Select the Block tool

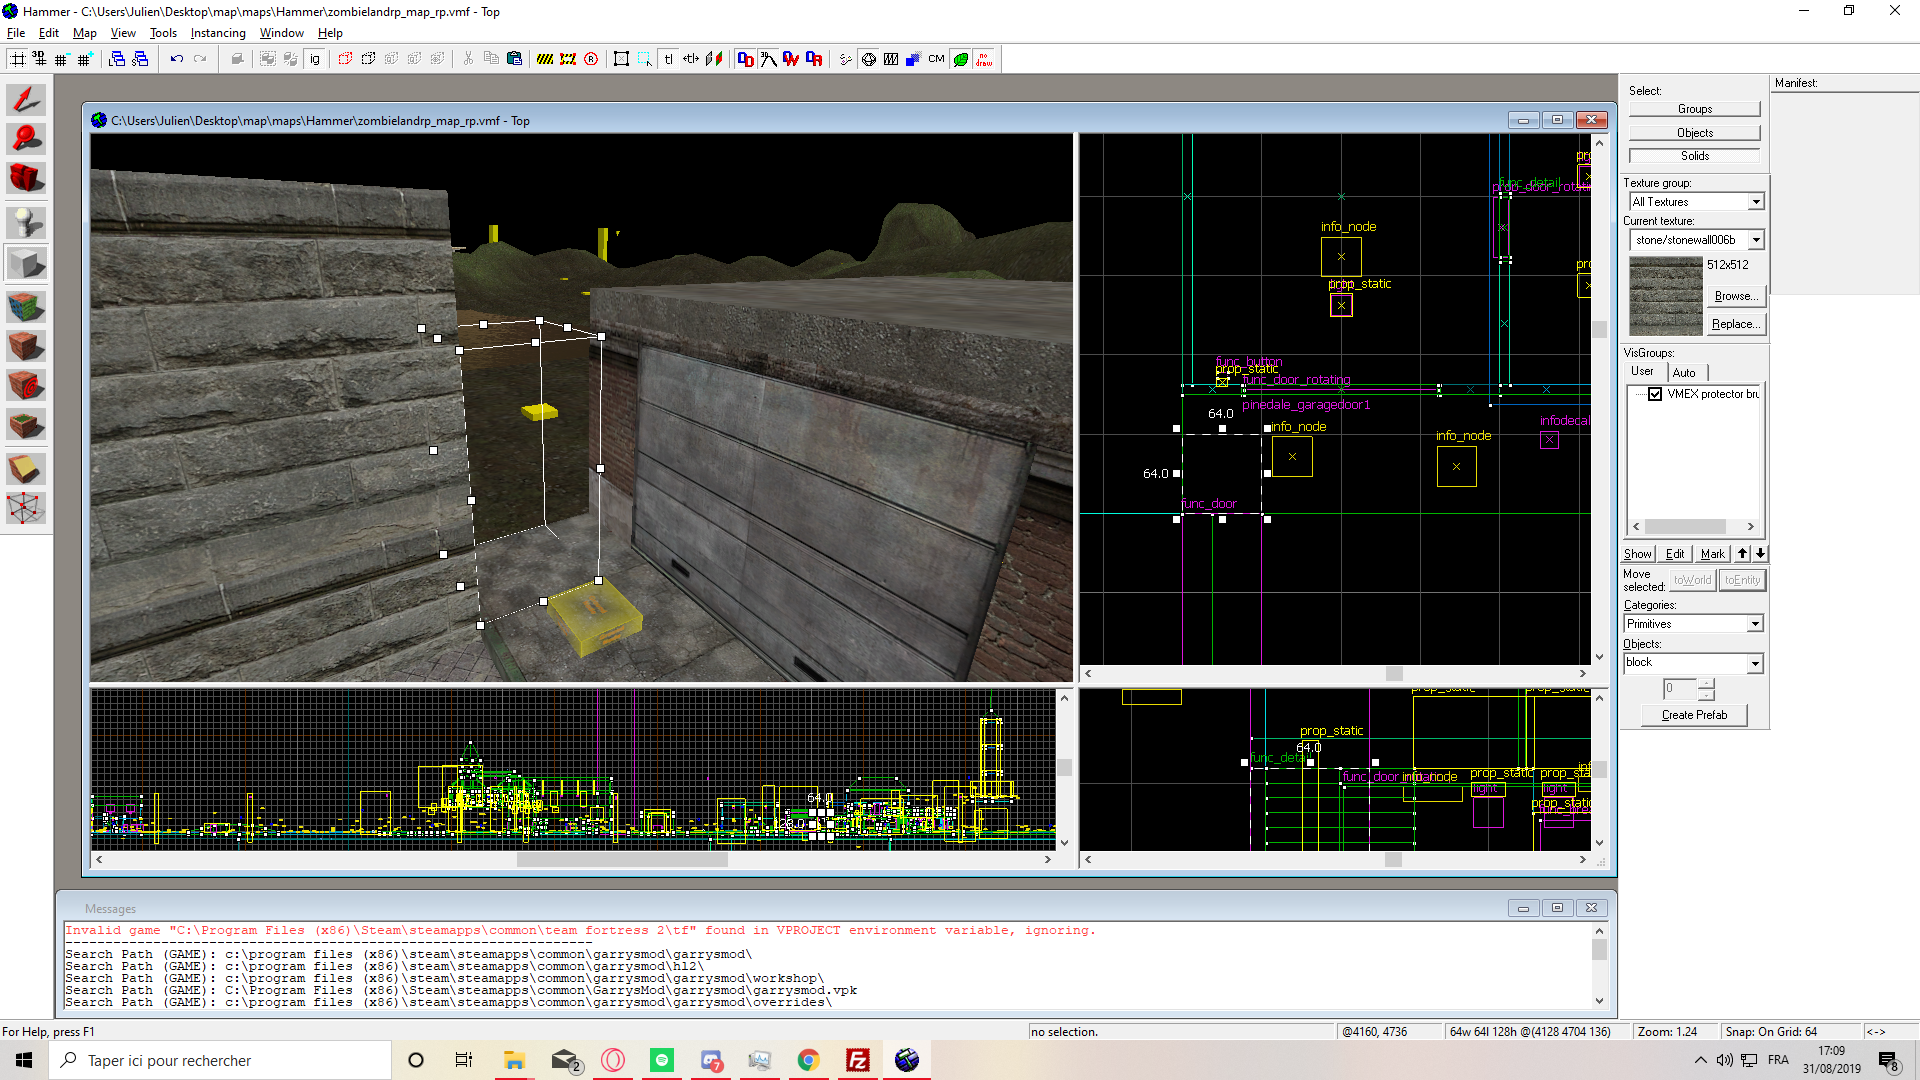click(x=26, y=264)
